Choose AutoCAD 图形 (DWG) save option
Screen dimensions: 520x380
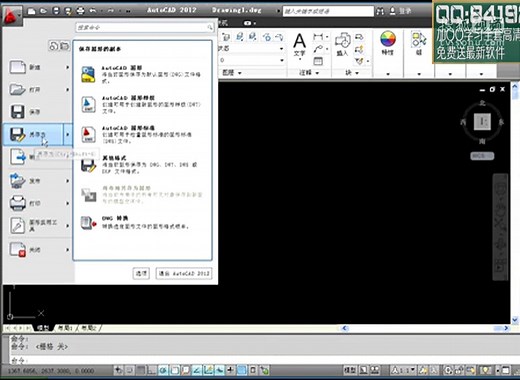point(142,74)
